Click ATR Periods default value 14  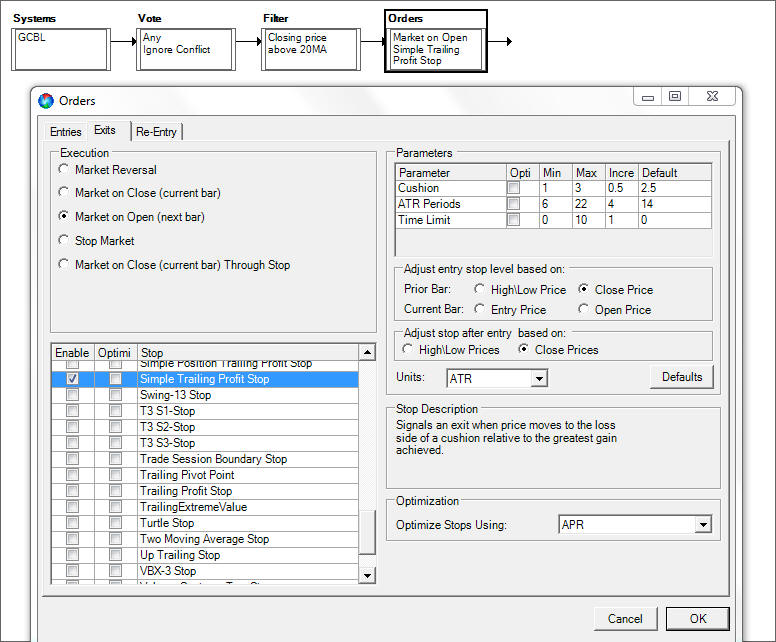675,204
